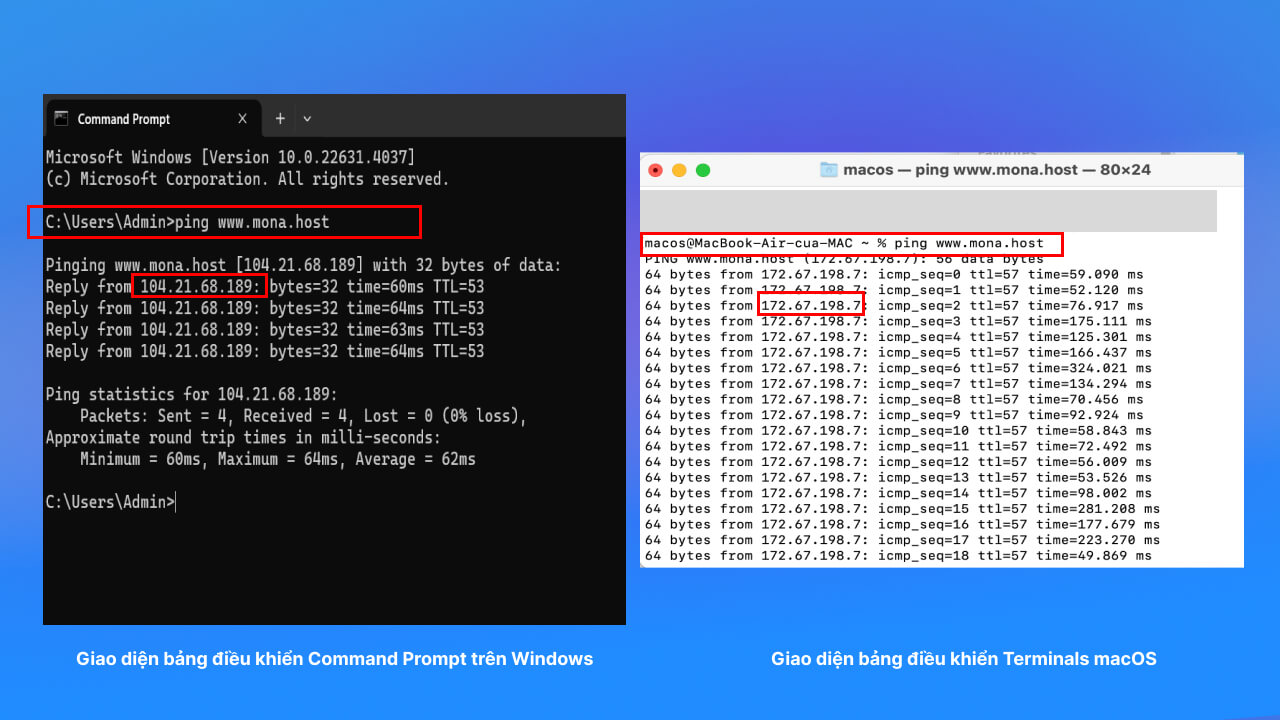Open a new Command Prompt tab with plus
The width and height of the screenshot is (1280, 720).
click(x=280, y=118)
